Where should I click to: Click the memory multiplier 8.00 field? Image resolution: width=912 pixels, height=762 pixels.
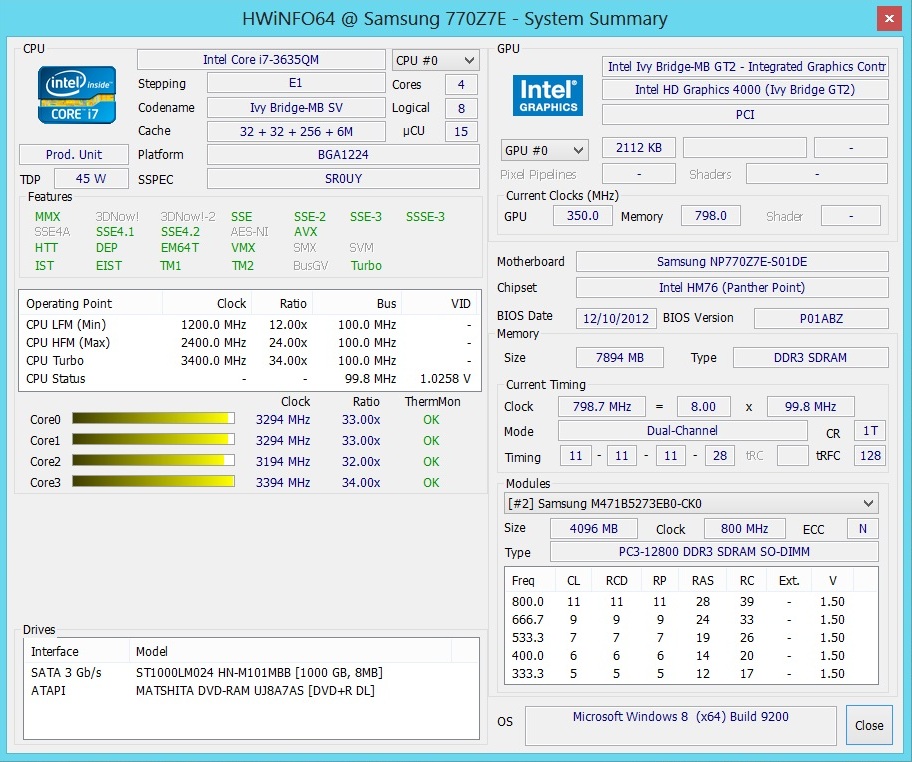click(x=703, y=407)
